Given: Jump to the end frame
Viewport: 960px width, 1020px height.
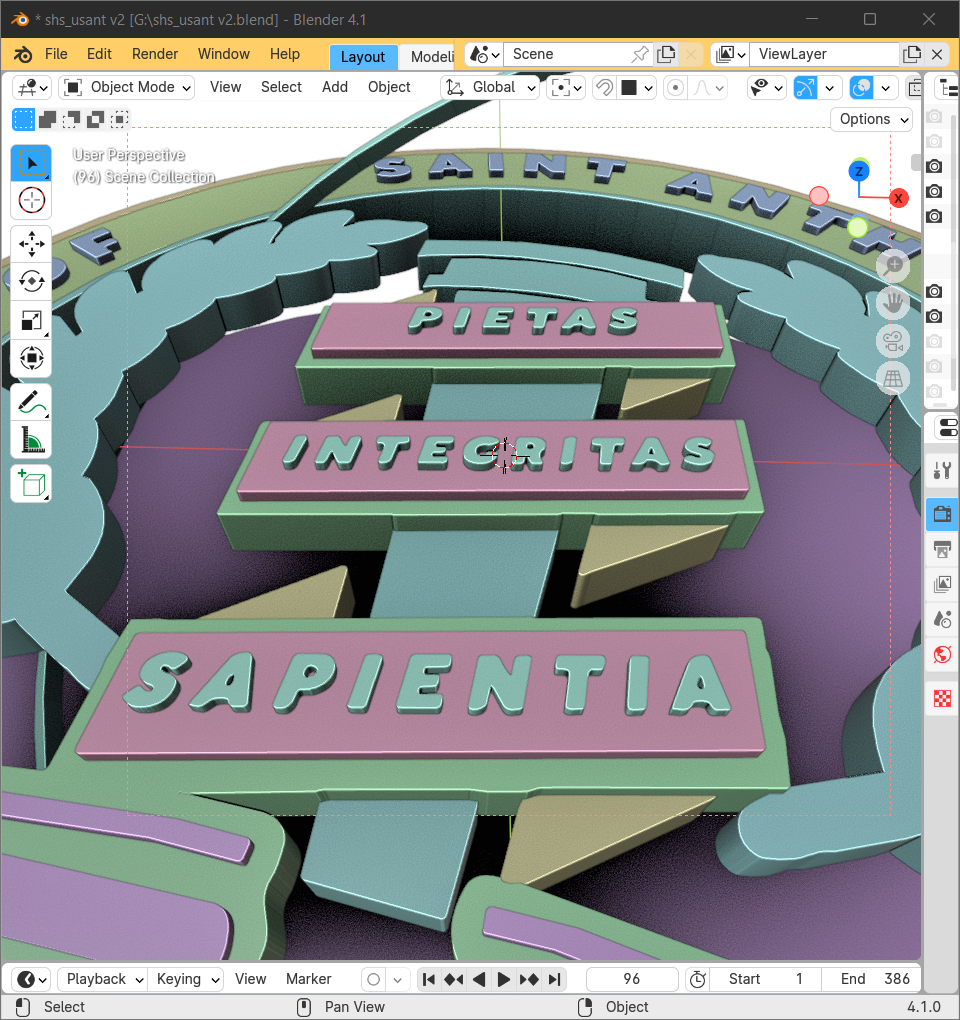Looking at the screenshot, I should click(554, 979).
